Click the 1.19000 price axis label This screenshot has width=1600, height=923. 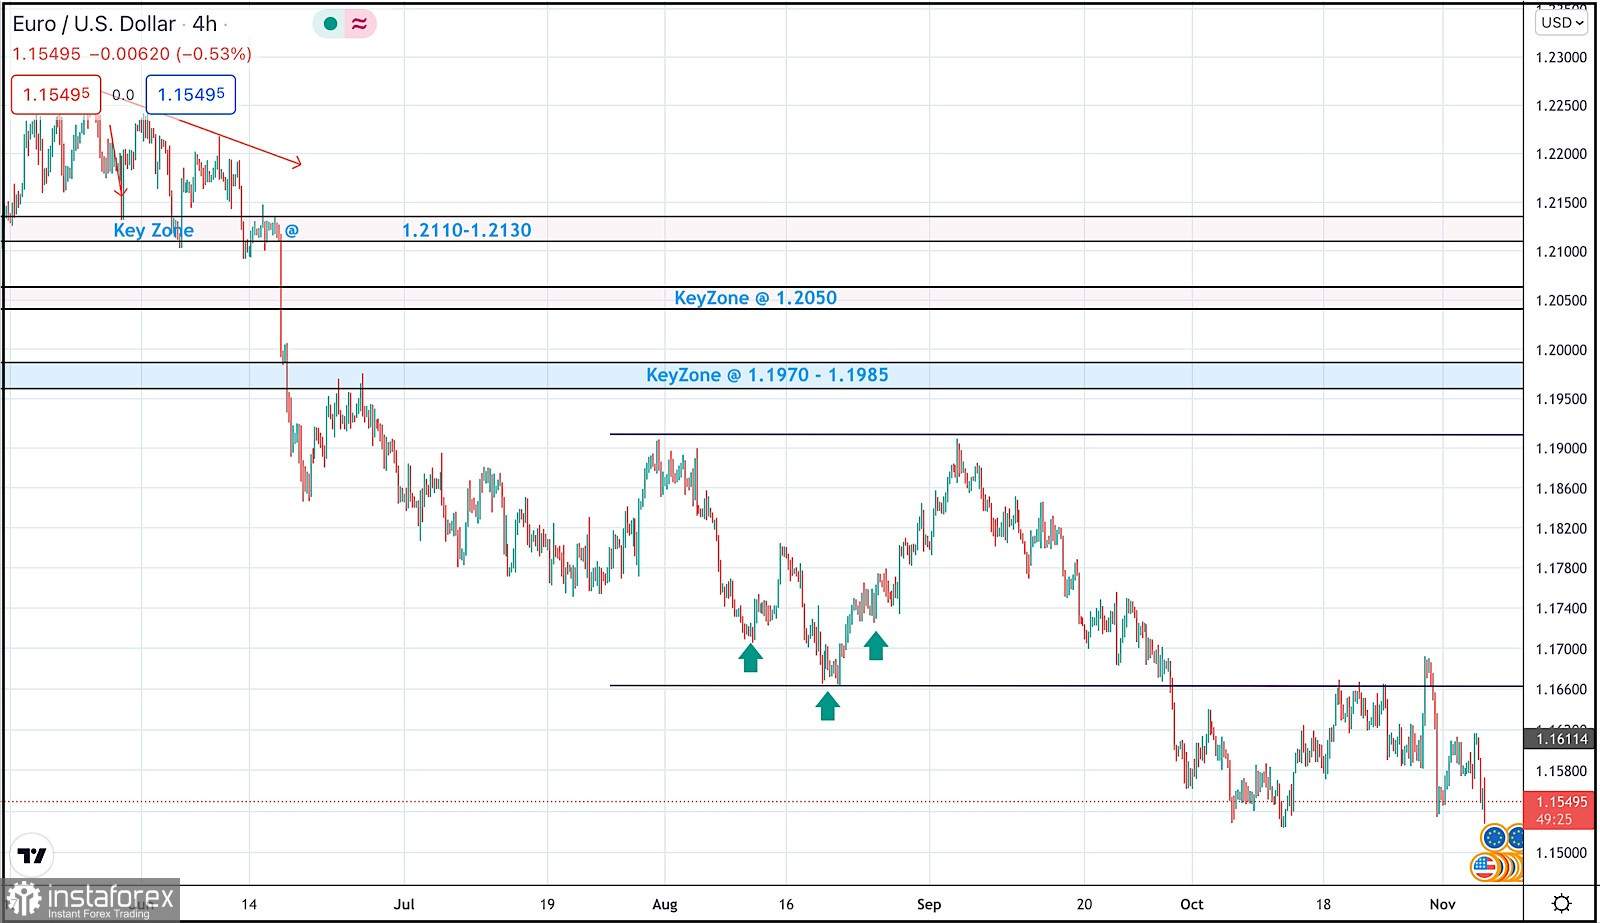pos(1561,448)
